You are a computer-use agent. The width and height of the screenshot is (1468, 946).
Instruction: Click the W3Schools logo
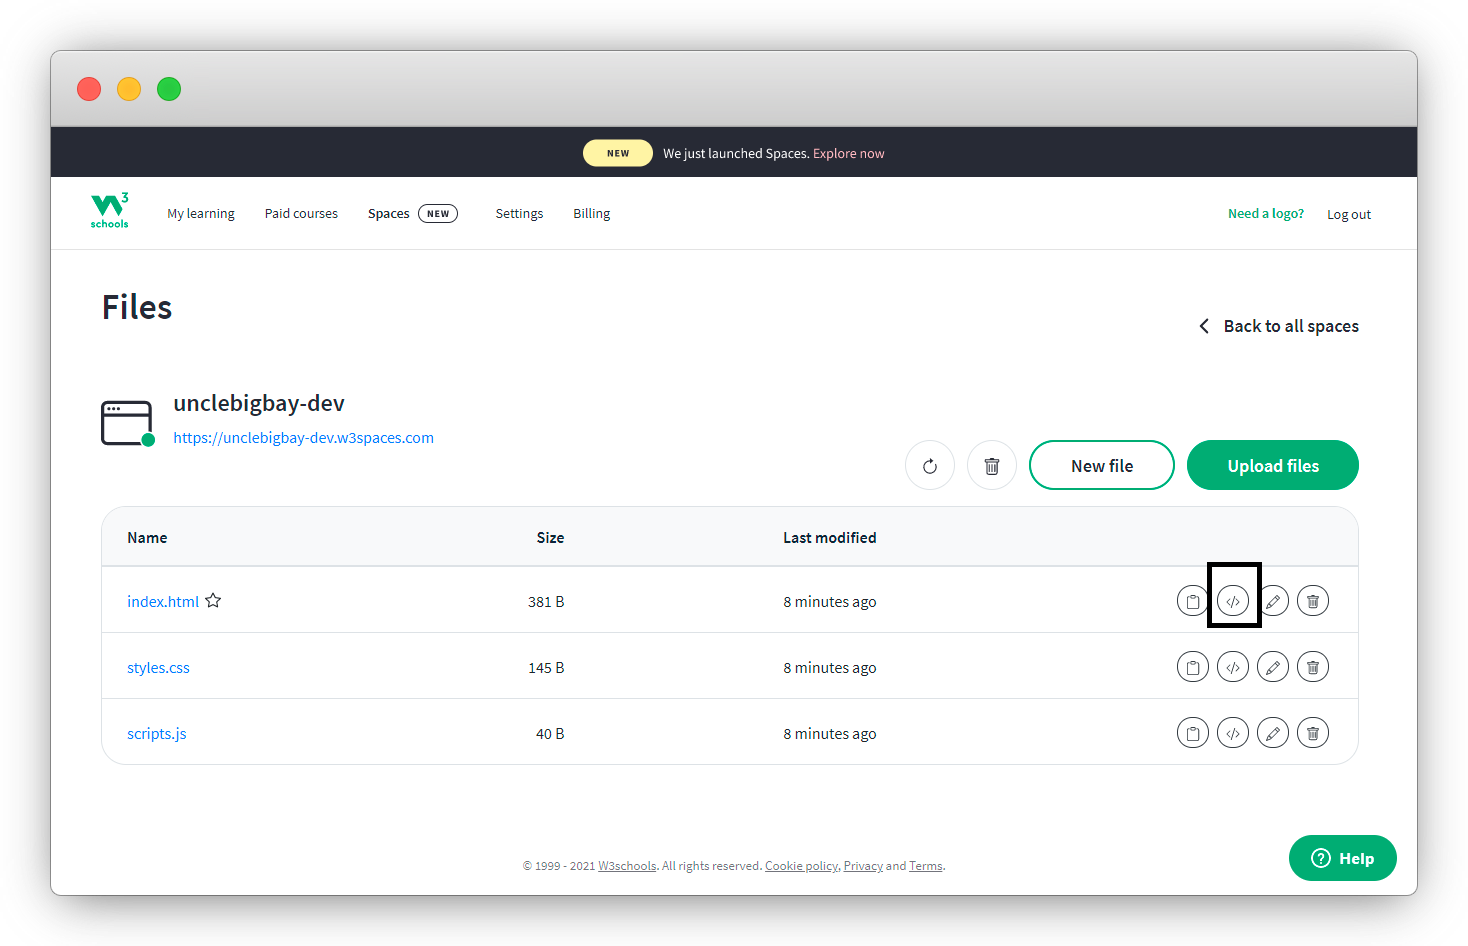(110, 211)
